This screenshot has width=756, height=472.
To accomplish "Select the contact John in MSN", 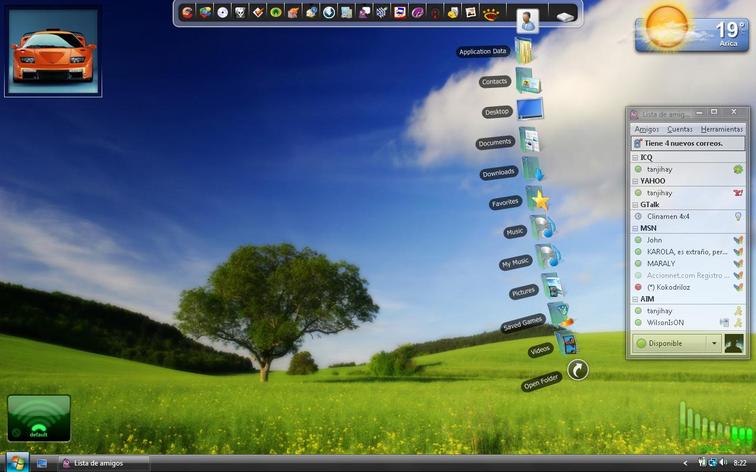I will (688, 240).
